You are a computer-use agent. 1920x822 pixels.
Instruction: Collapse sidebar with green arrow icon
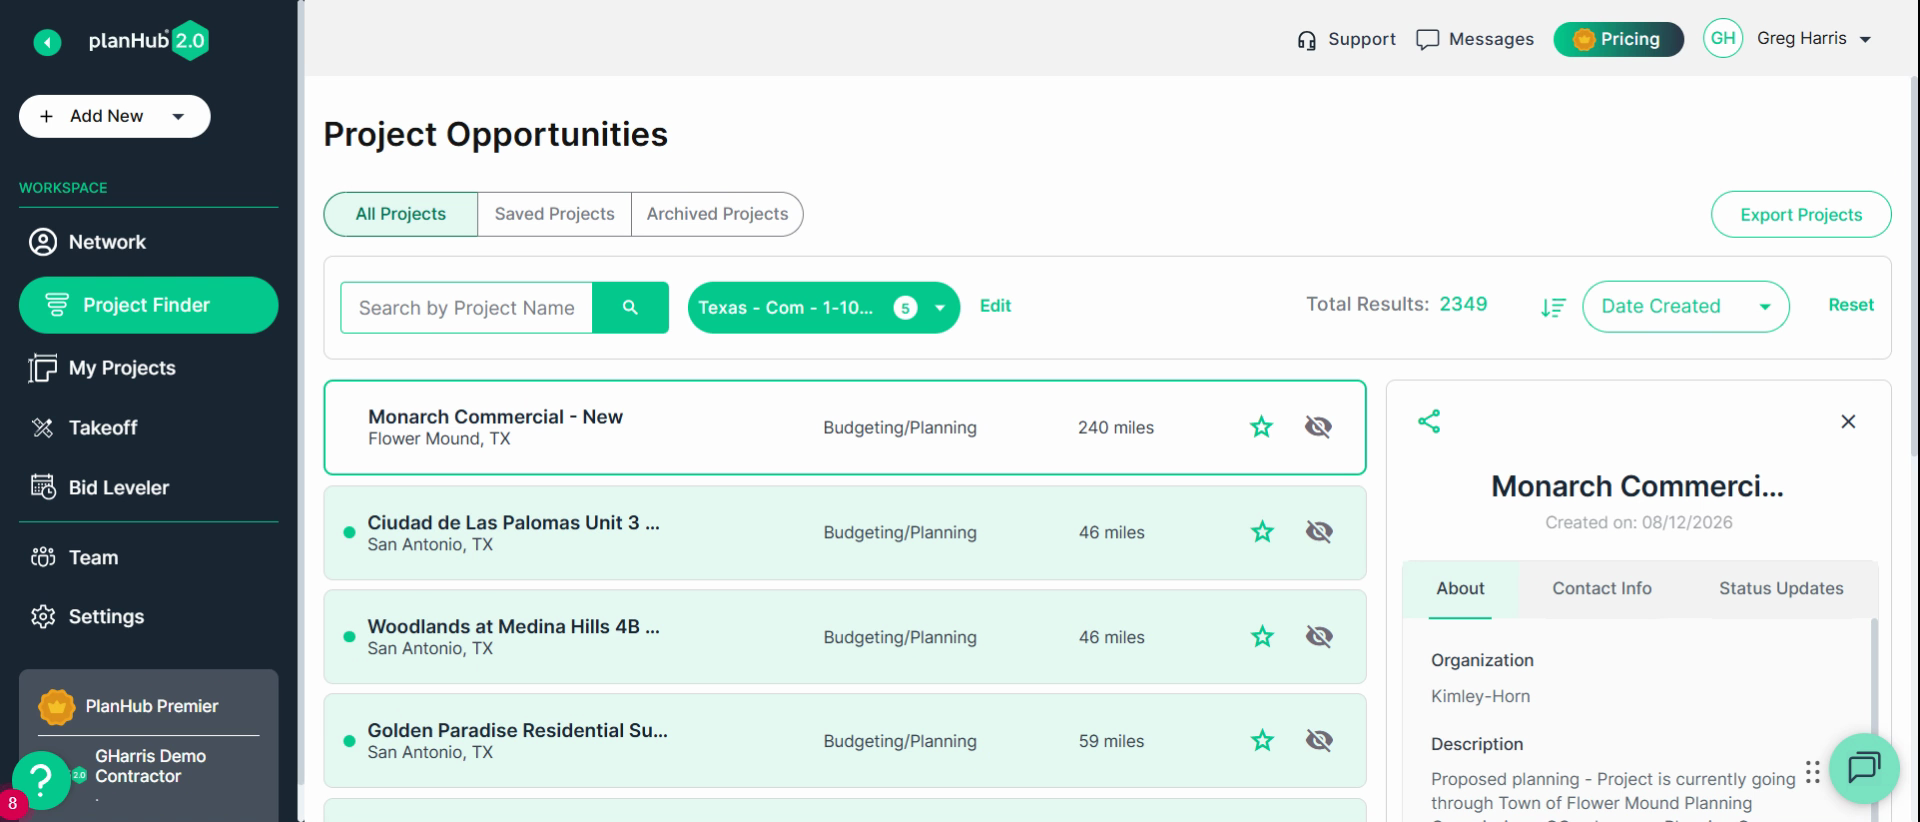click(47, 42)
